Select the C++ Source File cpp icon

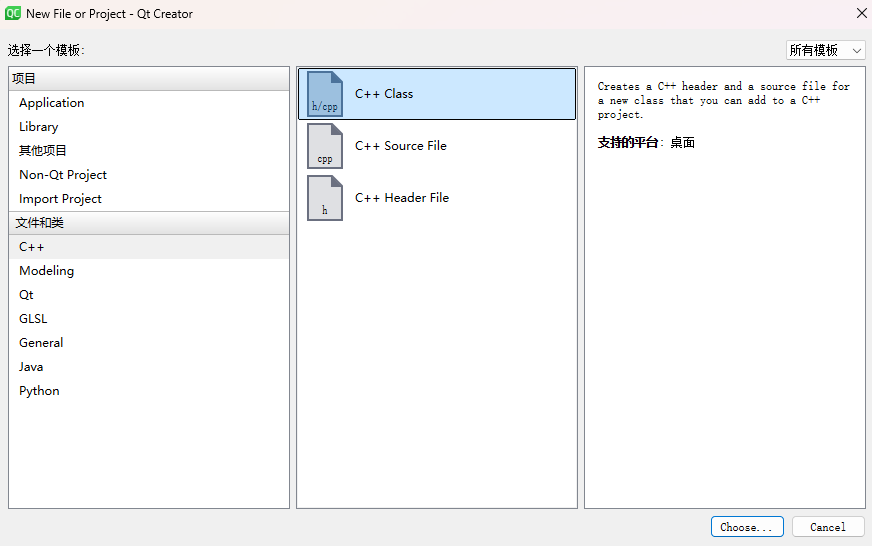click(x=325, y=146)
